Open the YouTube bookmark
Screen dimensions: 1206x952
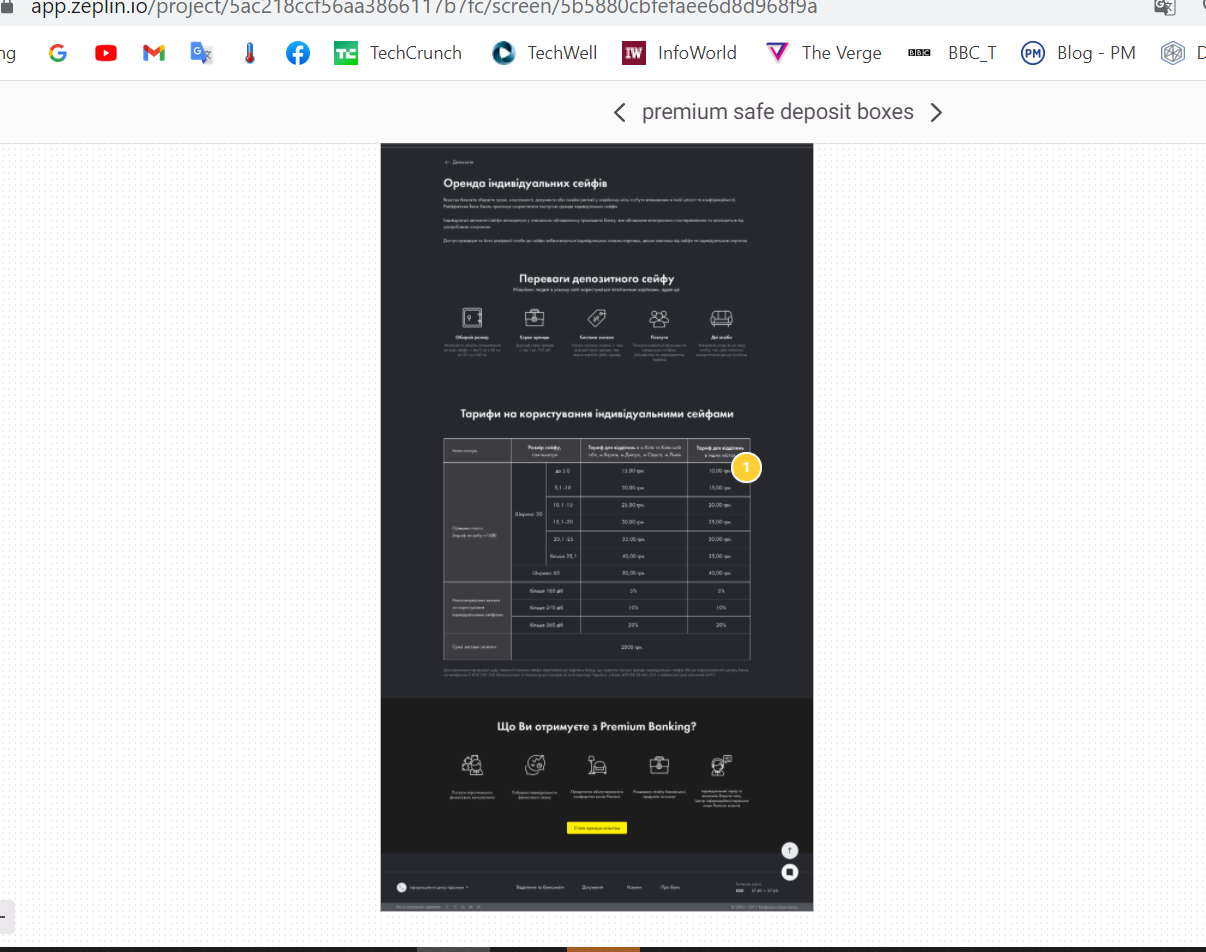[x=106, y=53]
